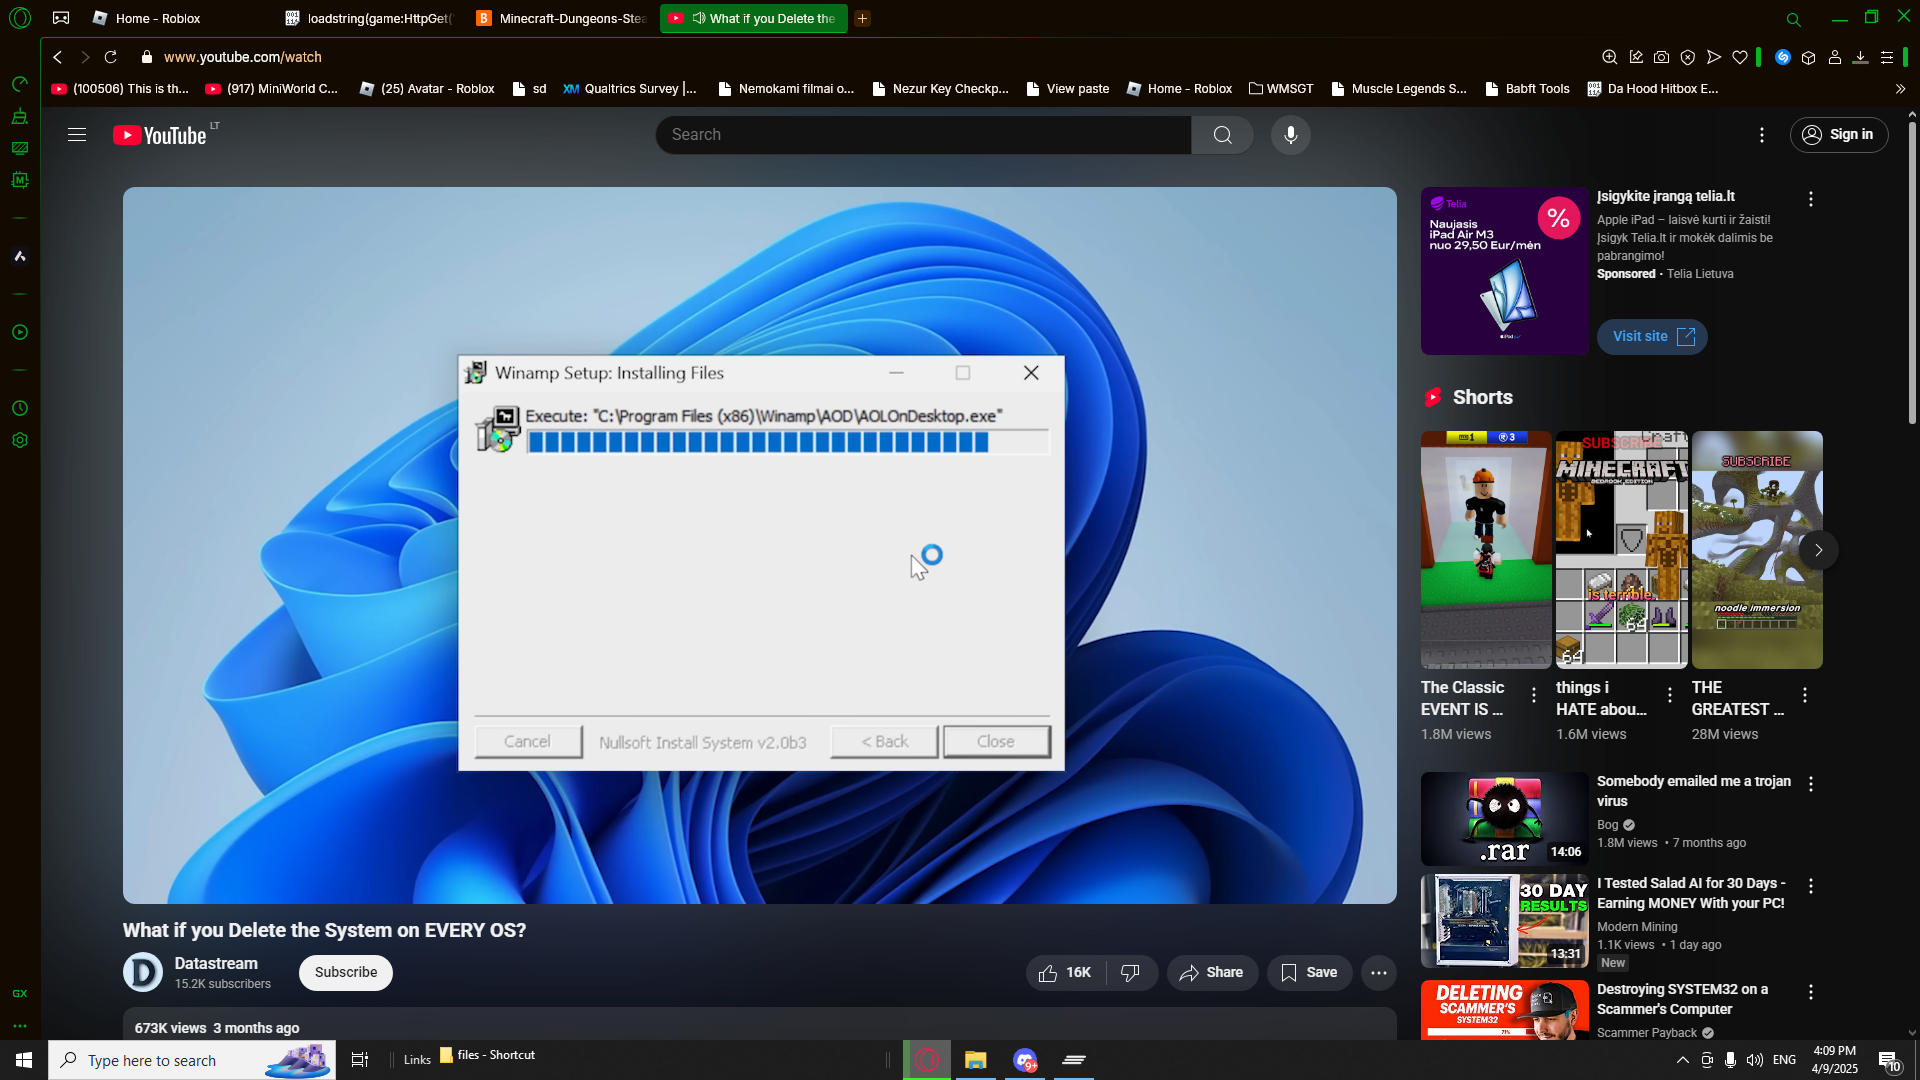The image size is (1920, 1080).
Task: Click the paper-plane send icon in address bar
Action: coord(1714,57)
